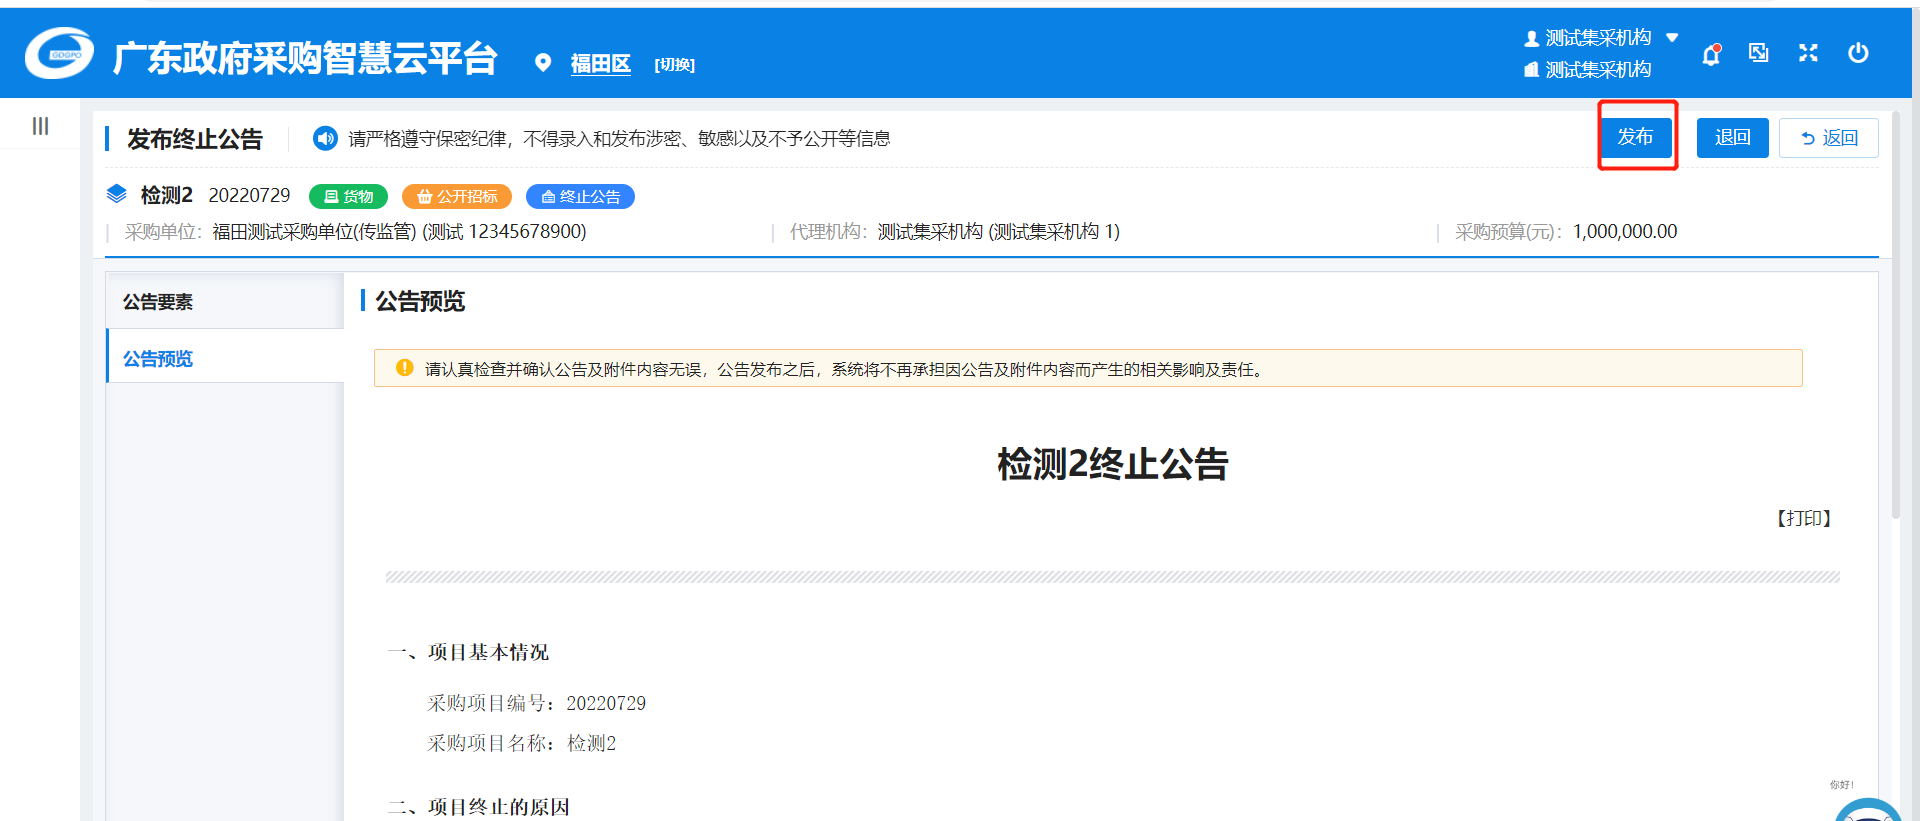This screenshot has width=1920, height=821.
Task: Click the platform logo icon
Action: pyautogui.click(x=60, y=54)
